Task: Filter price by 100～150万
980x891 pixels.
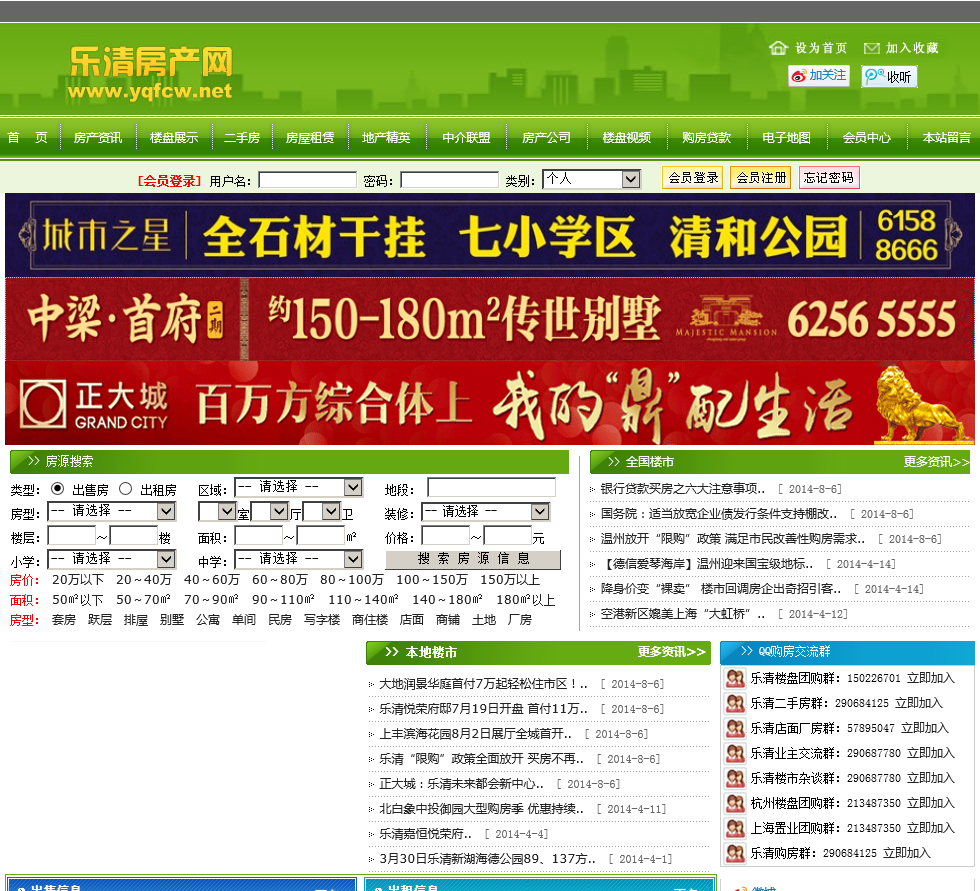Action: tap(431, 580)
